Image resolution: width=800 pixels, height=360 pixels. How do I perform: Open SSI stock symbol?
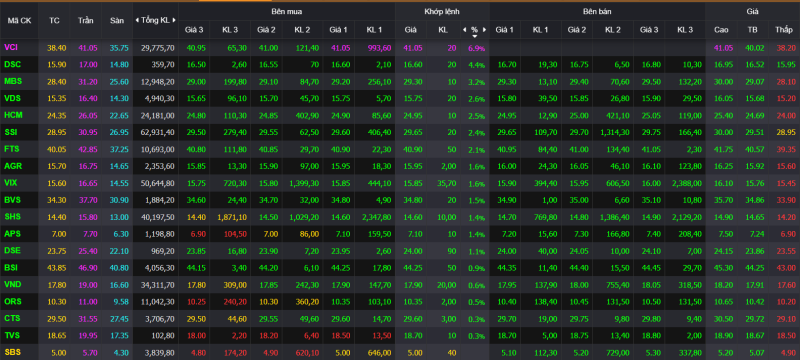coord(10,132)
